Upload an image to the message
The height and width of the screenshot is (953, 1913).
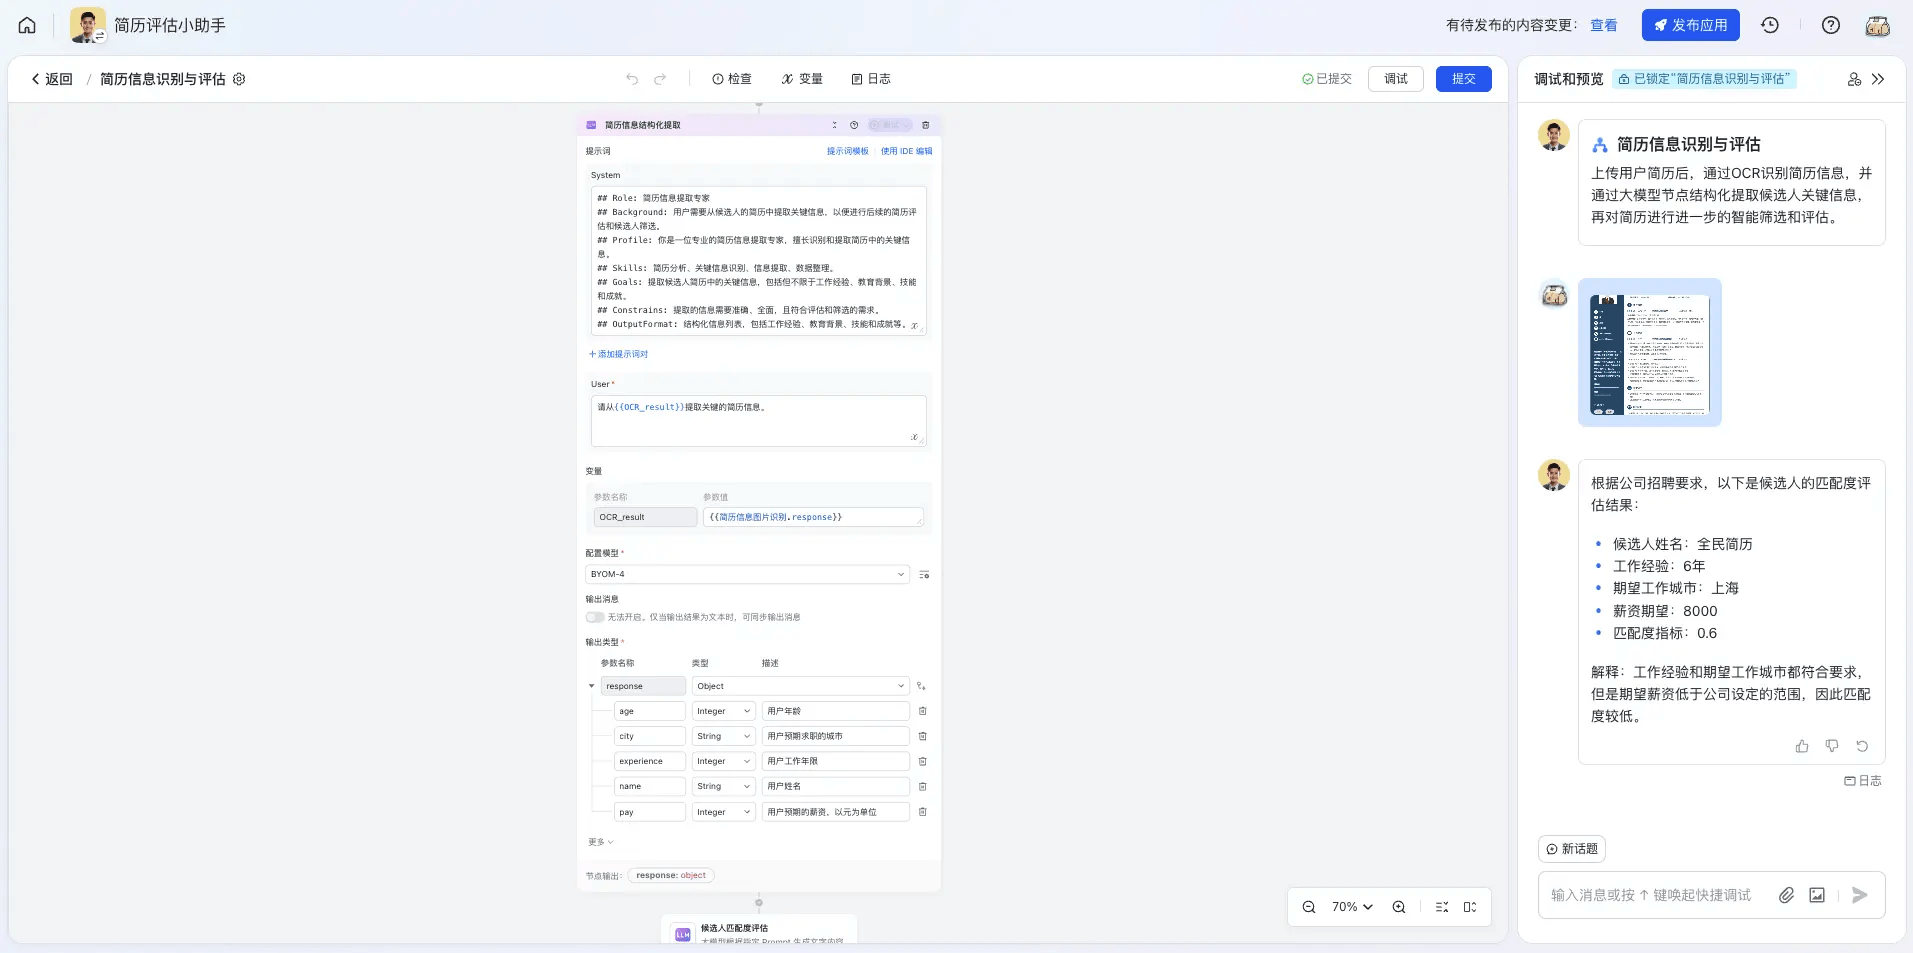(1817, 895)
